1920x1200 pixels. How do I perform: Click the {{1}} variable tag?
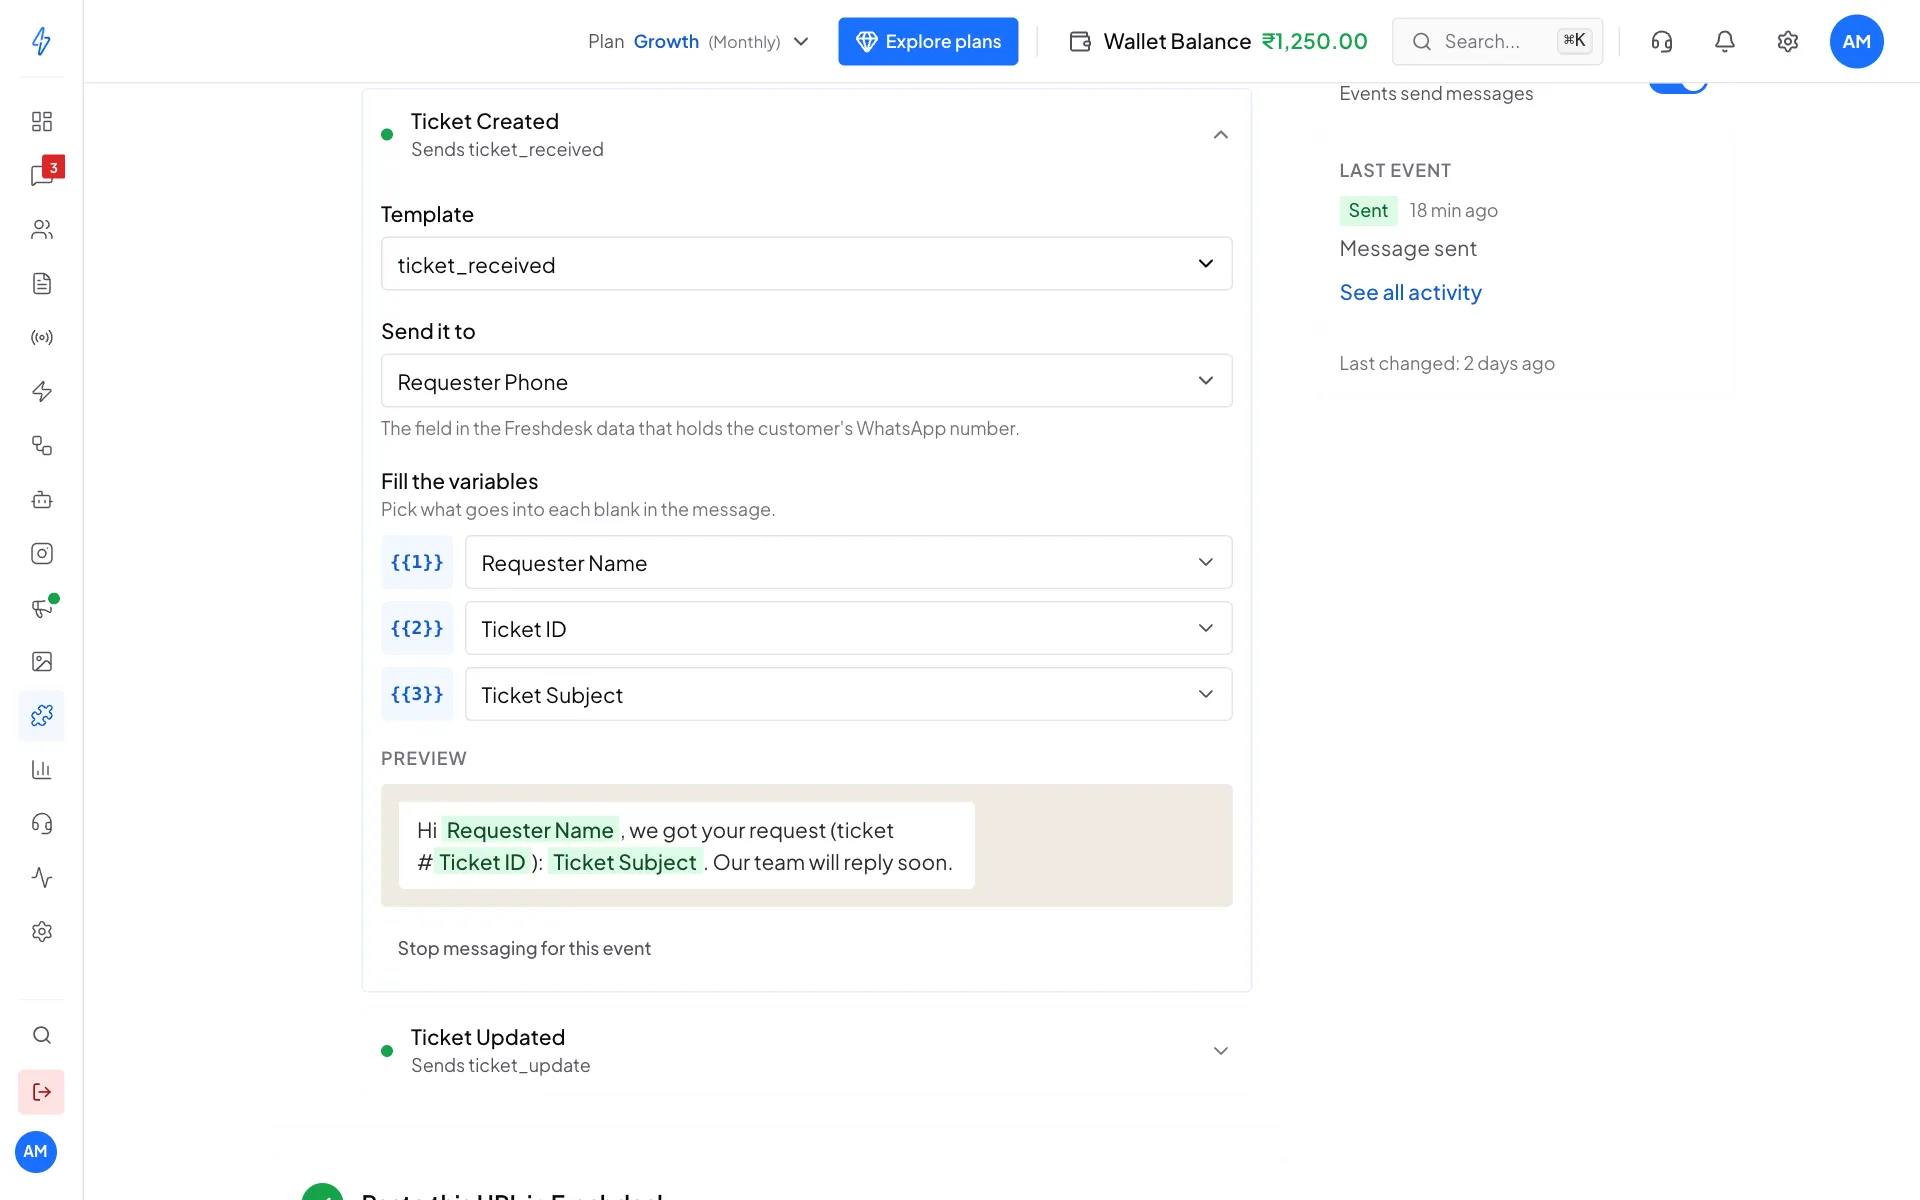click(x=417, y=562)
